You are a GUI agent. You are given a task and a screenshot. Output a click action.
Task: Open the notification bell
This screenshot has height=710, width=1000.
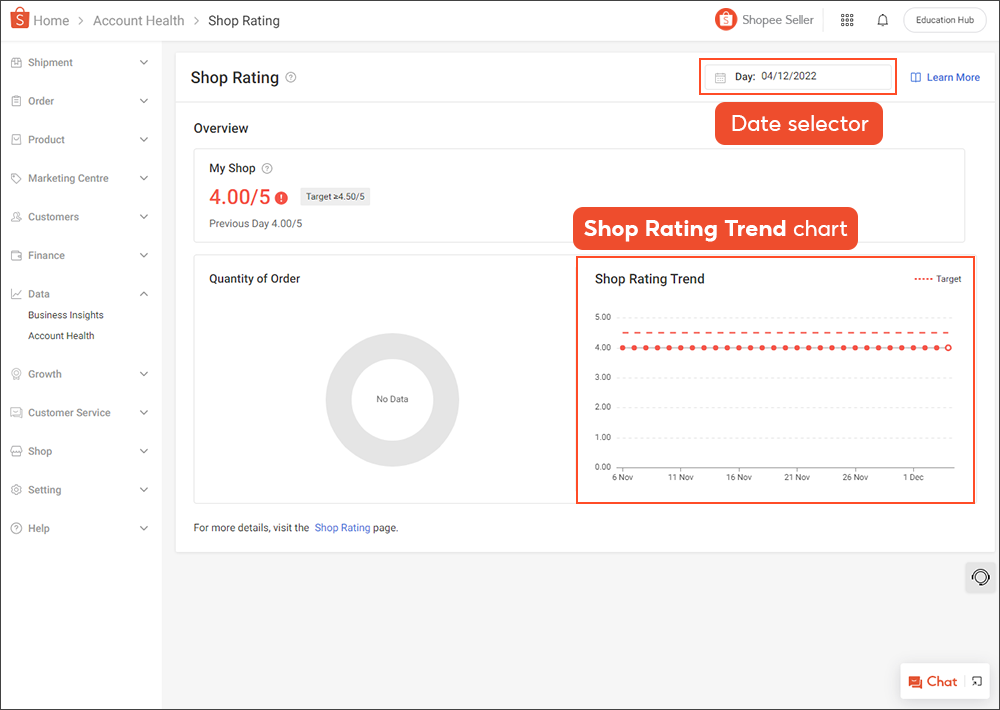[x=882, y=19]
